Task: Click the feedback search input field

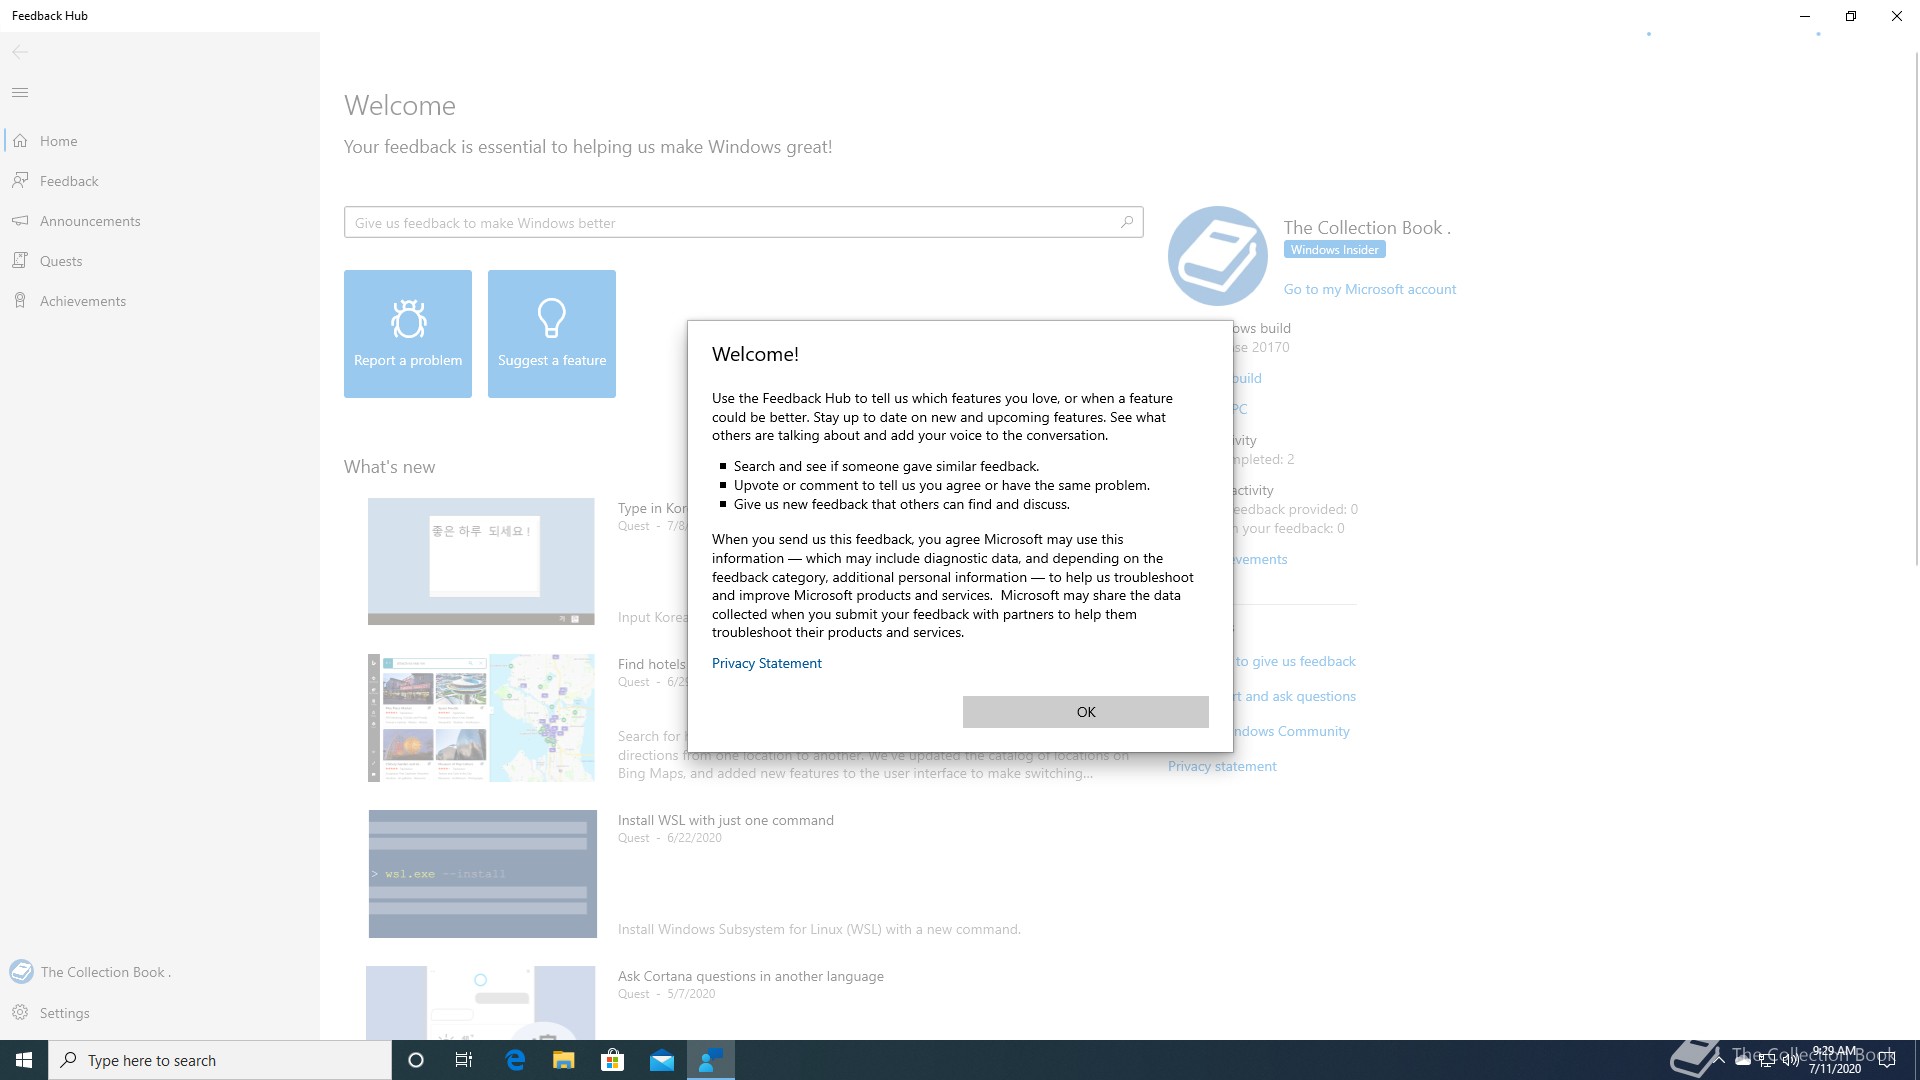Action: 743,223
